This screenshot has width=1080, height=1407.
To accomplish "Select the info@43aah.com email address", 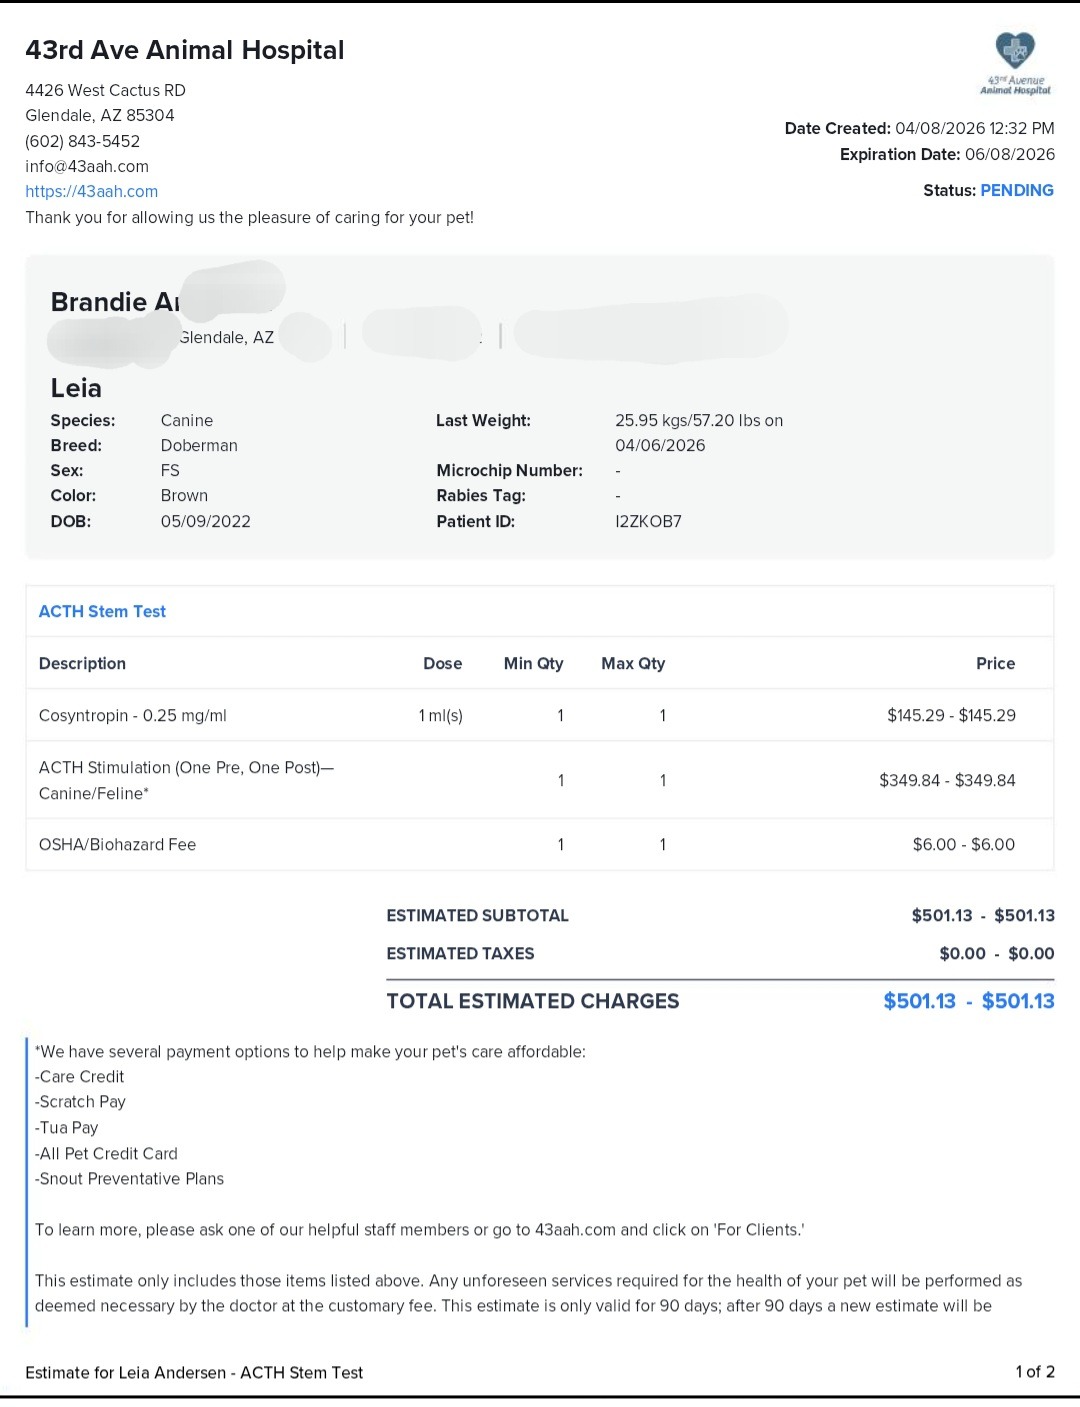I will [87, 166].
